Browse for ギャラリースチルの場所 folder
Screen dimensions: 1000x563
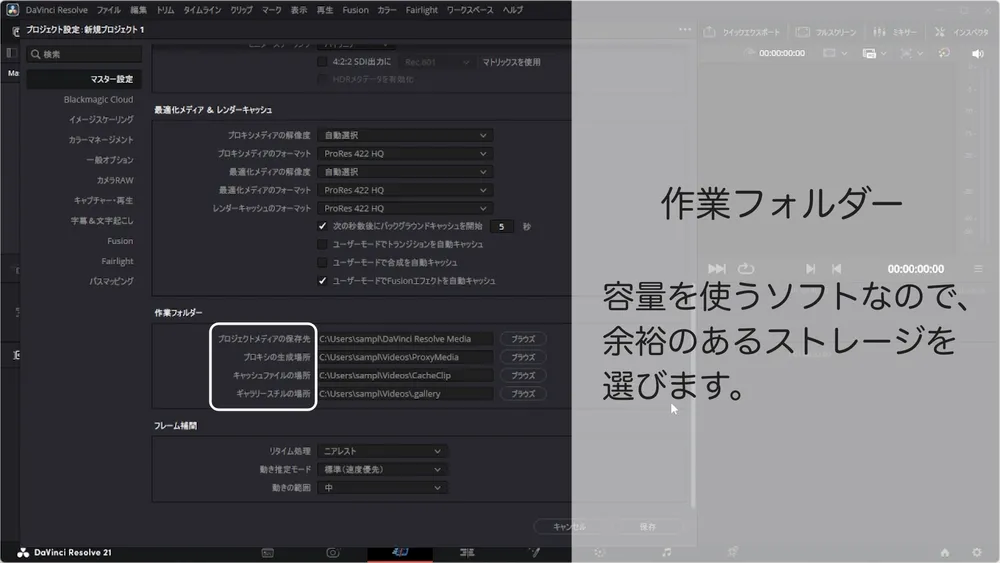pyautogui.click(x=523, y=393)
